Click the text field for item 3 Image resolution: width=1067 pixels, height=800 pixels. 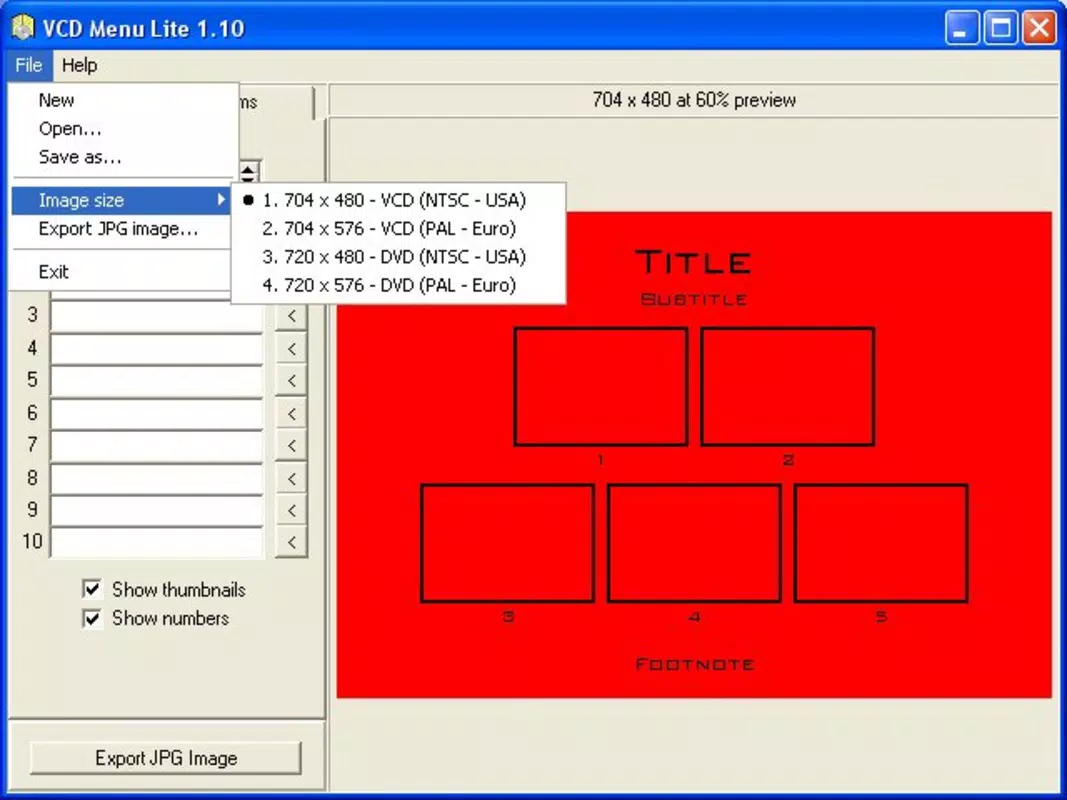click(x=157, y=316)
